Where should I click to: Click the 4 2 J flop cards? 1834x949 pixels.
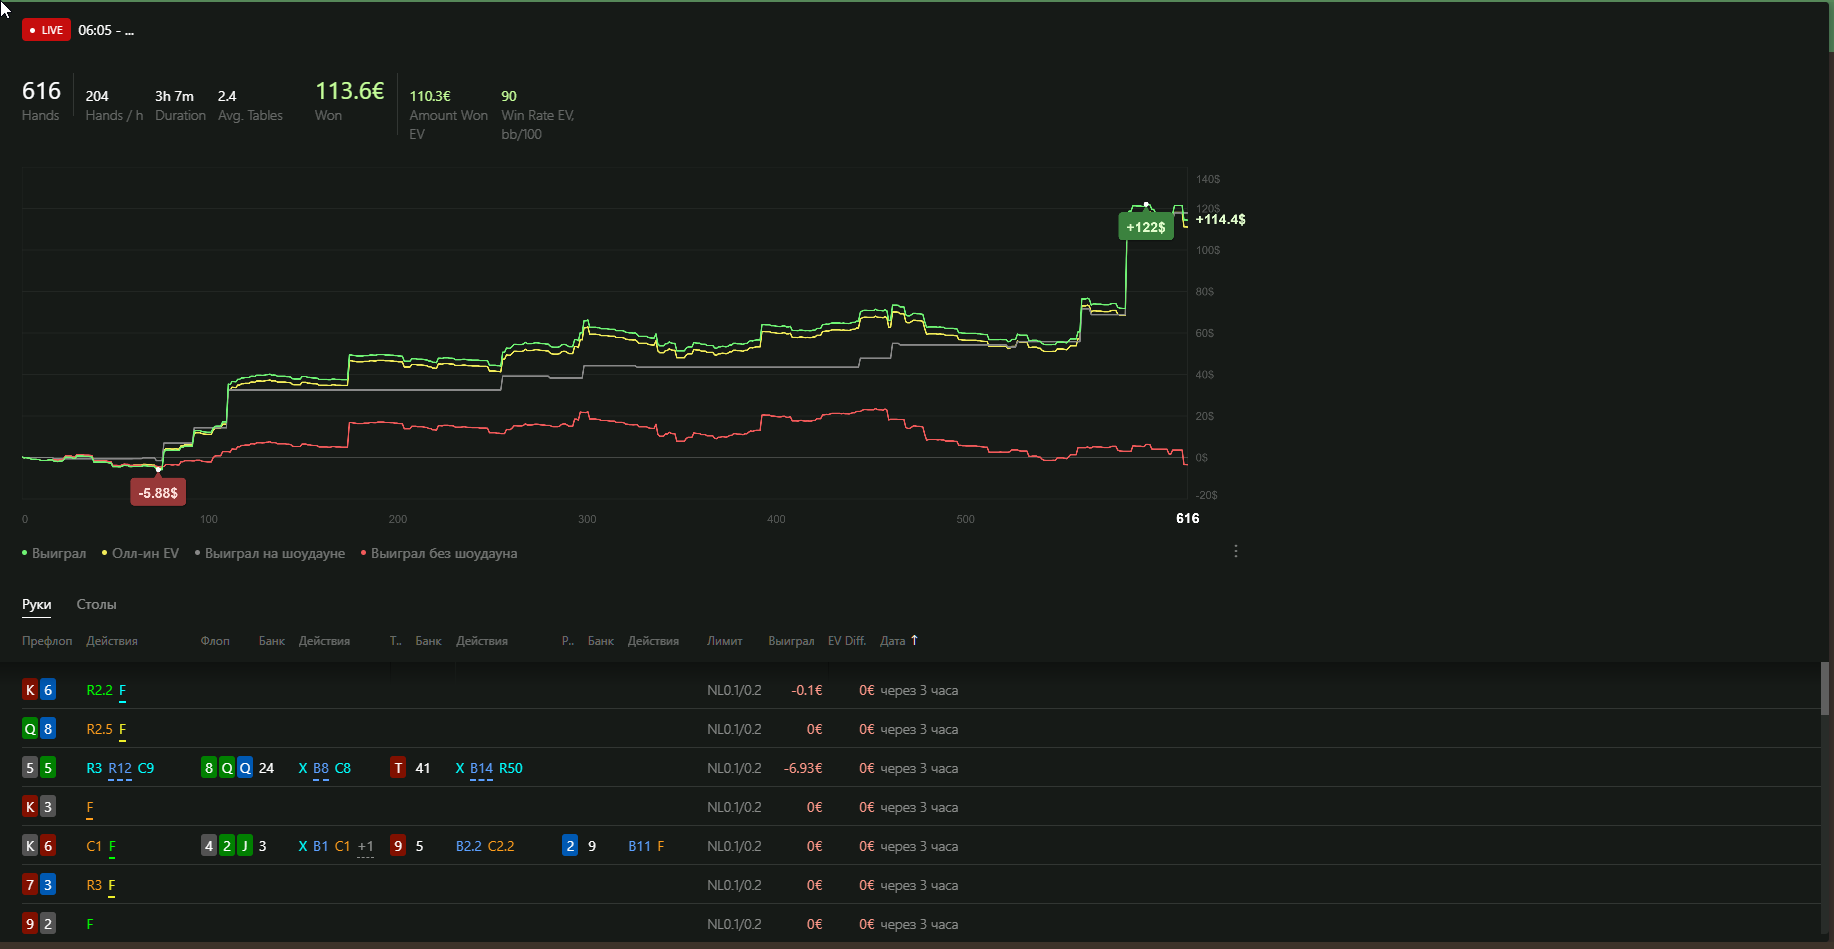[x=227, y=846]
